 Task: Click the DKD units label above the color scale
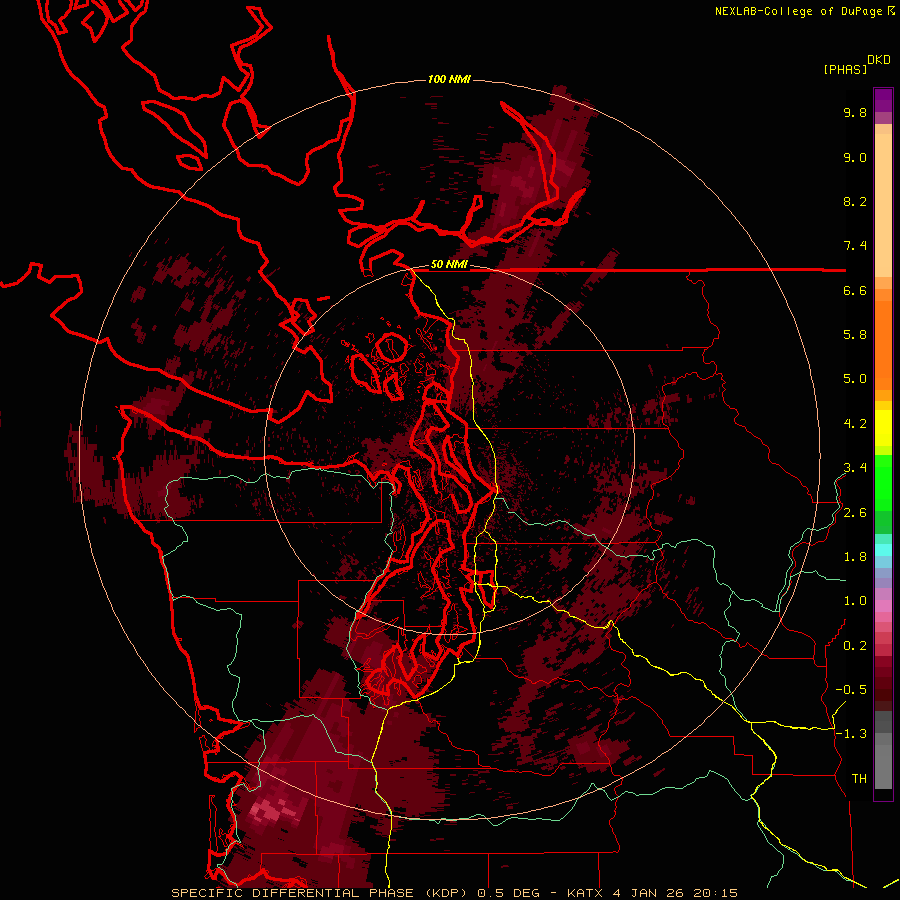tap(879, 60)
